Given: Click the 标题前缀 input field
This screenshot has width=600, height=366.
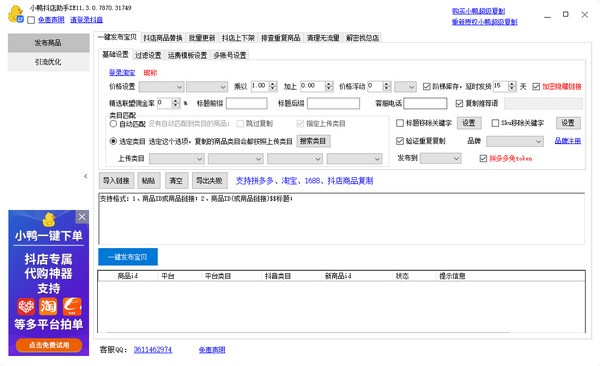Looking at the screenshot, I should coord(247,103).
